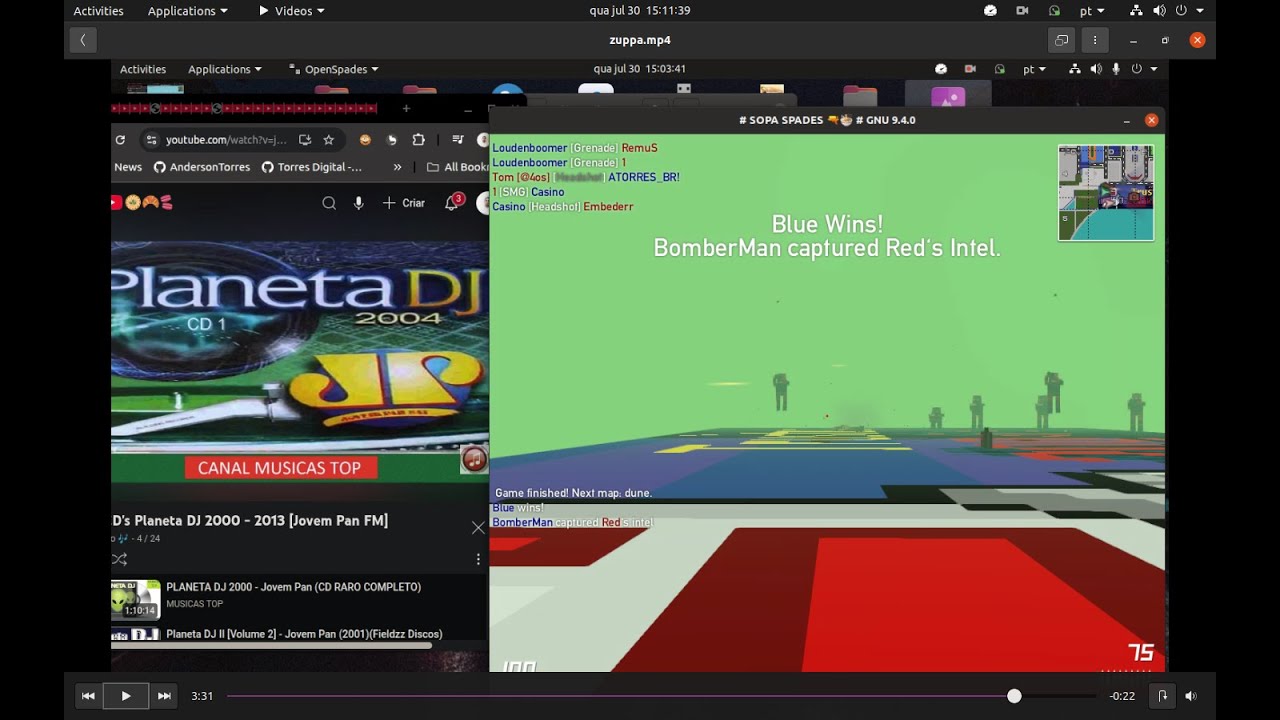Open playlist three-dot options menu
The height and width of the screenshot is (720, 1280).
click(x=478, y=559)
